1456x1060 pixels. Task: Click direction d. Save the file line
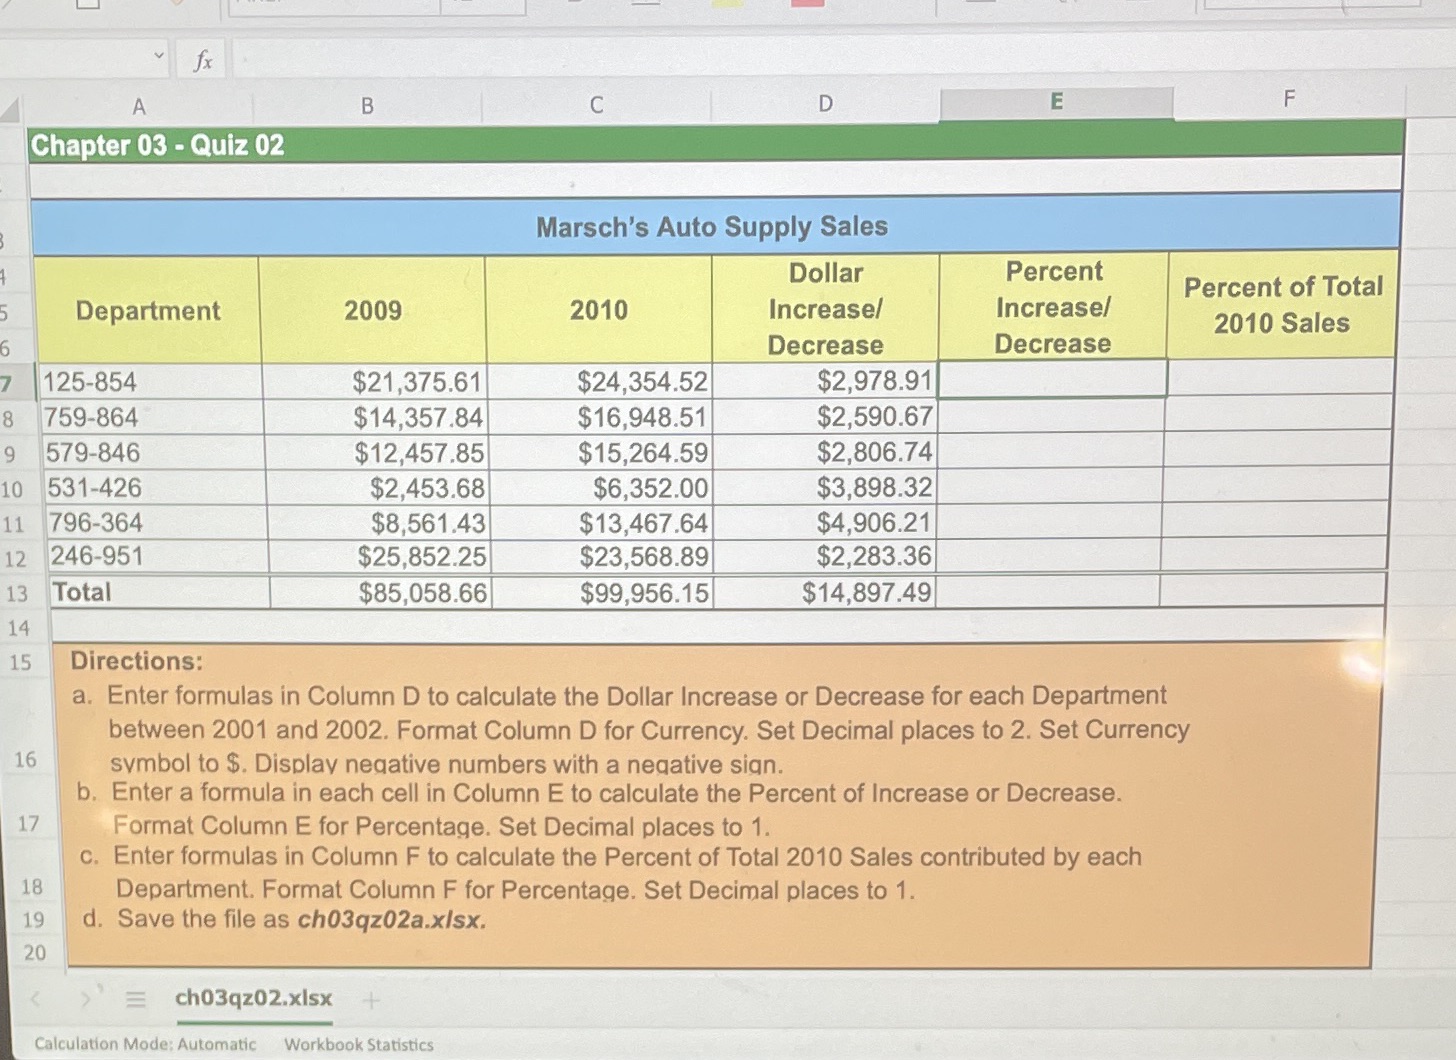coord(285,919)
